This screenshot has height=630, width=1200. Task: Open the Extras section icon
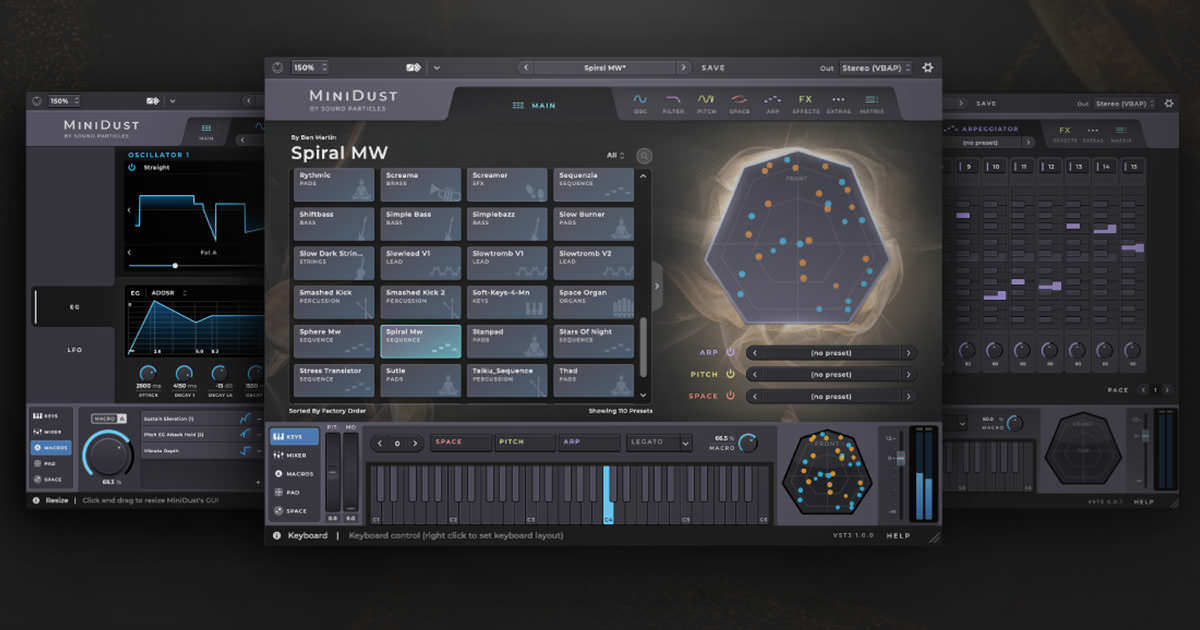pyautogui.click(x=838, y=103)
